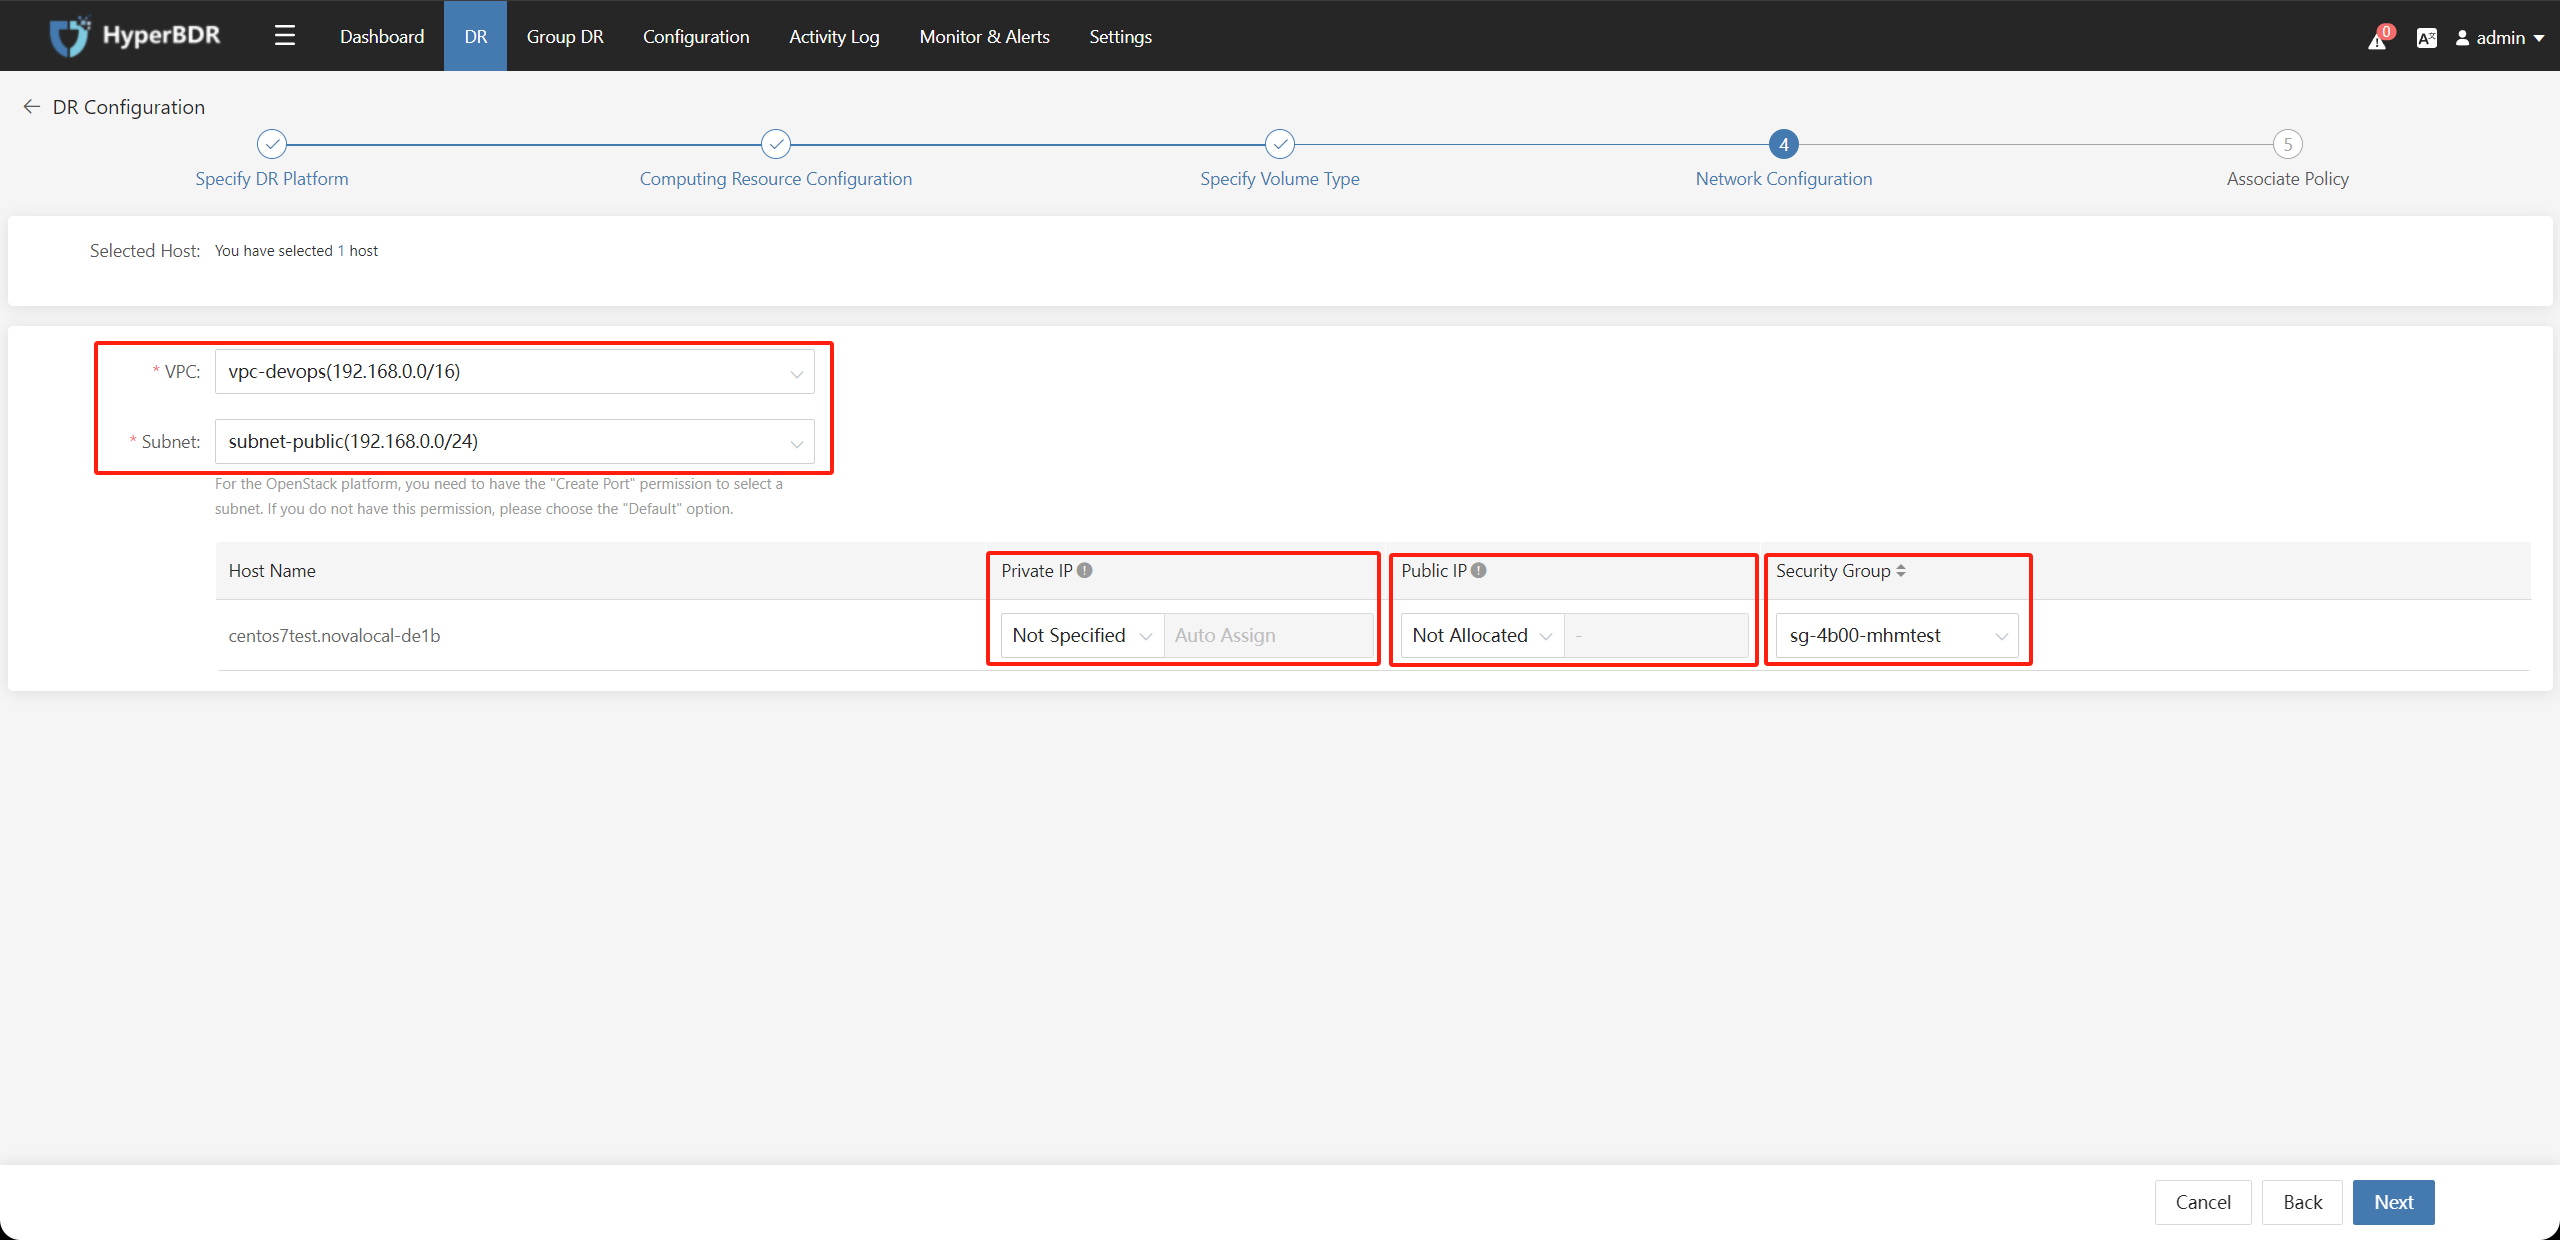Click the Specify DR Platform step circle
Viewport: 2560px width, 1240px height.
click(x=272, y=144)
